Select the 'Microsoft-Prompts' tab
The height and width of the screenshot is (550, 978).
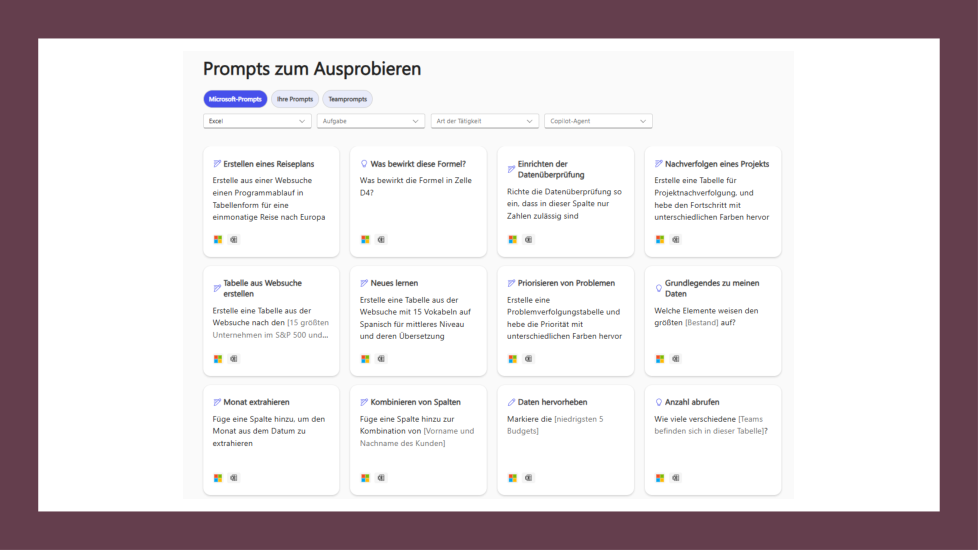click(235, 99)
